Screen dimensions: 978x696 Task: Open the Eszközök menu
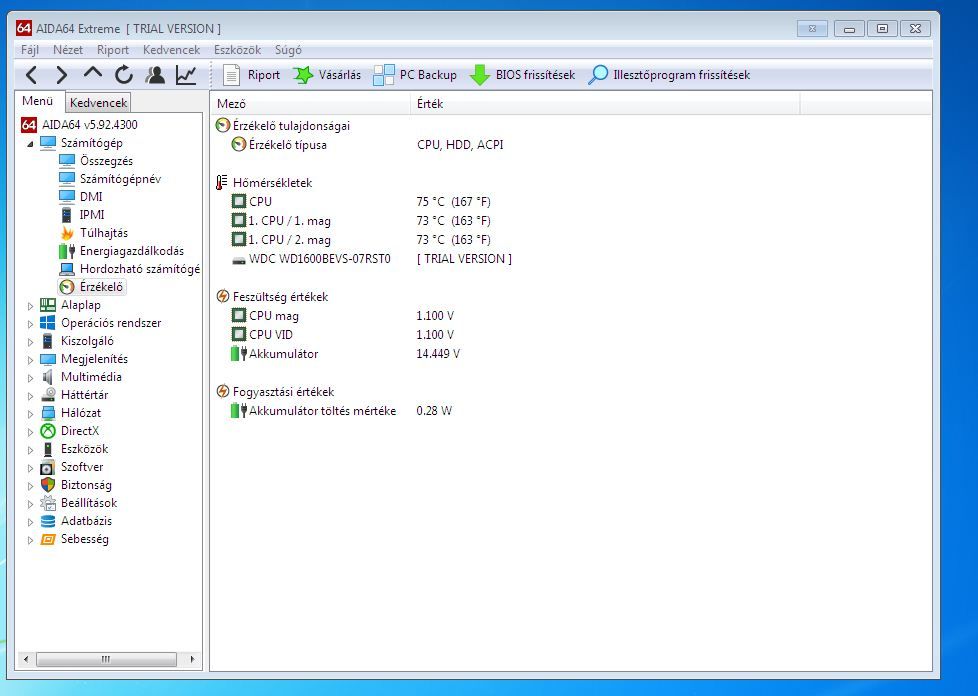tap(237, 50)
